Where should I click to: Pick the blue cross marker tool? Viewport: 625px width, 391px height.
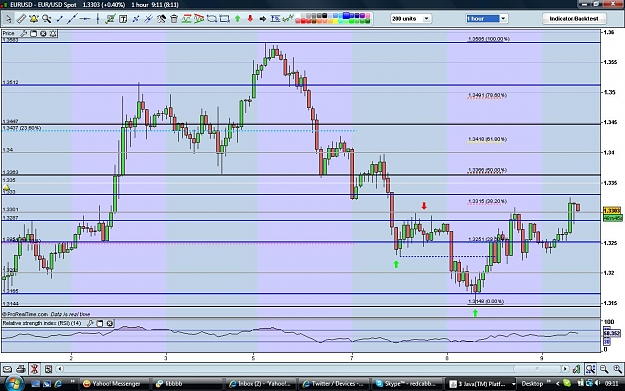coord(136,19)
